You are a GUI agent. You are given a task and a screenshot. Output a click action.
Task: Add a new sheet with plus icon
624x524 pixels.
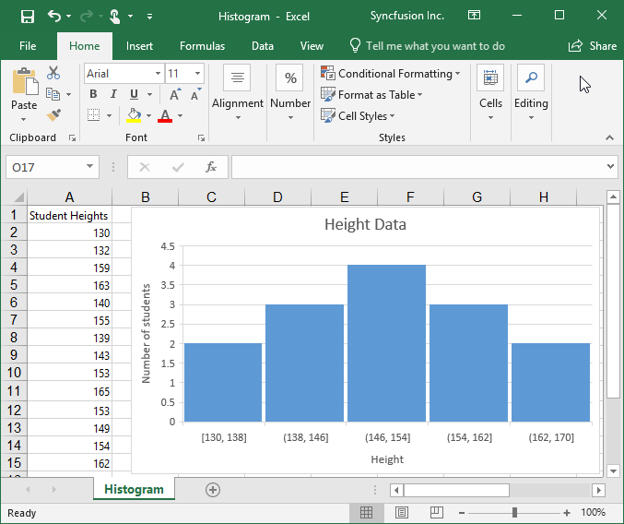pos(212,489)
